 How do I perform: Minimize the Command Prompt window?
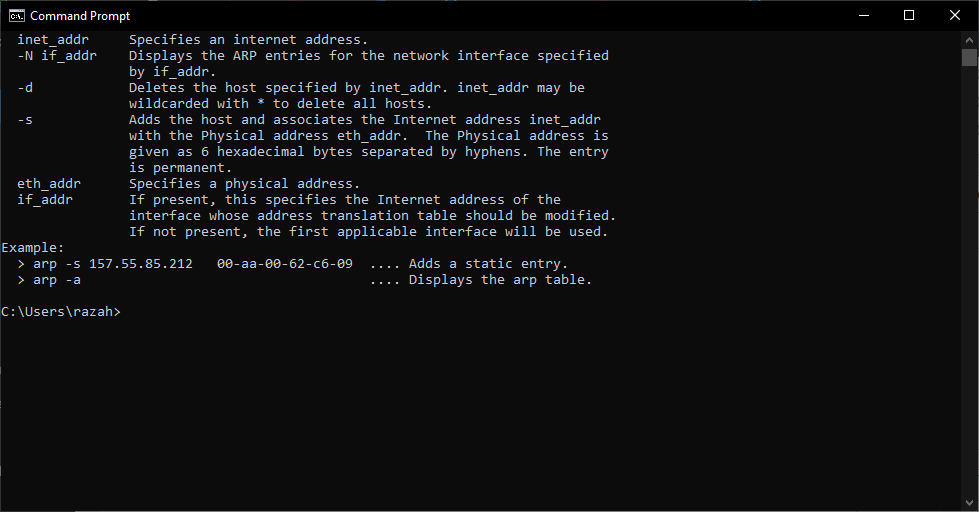[862, 15]
